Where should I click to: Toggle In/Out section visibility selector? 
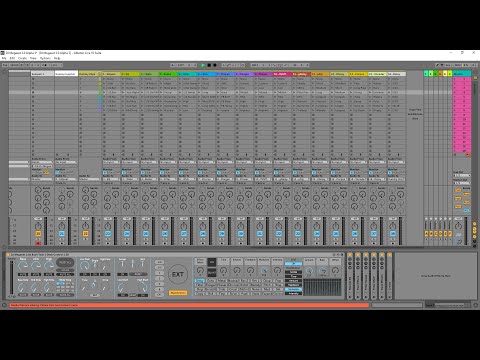point(474,224)
